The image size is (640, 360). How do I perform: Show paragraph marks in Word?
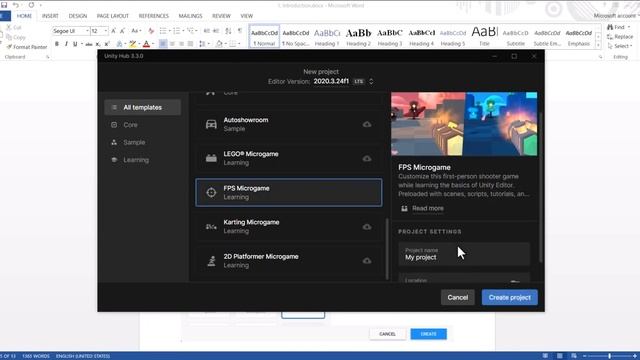pyautogui.click(x=240, y=31)
